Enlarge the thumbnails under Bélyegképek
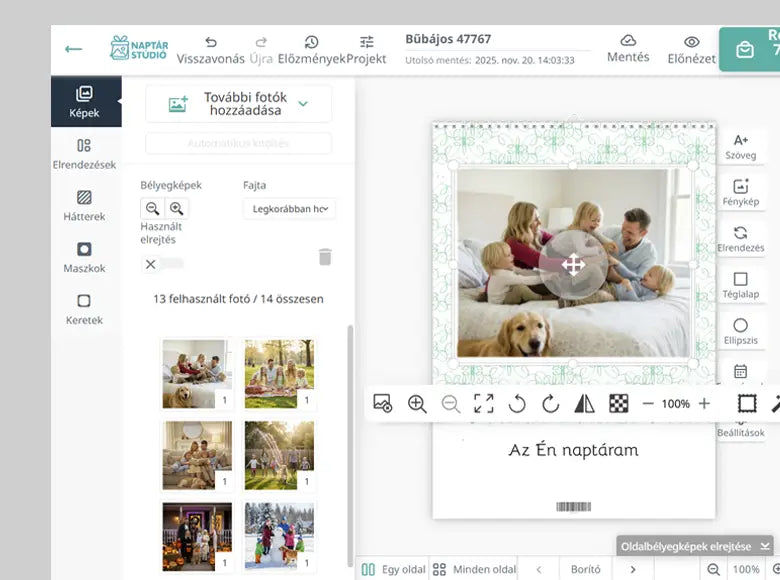780x580 pixels. [177, 209]
